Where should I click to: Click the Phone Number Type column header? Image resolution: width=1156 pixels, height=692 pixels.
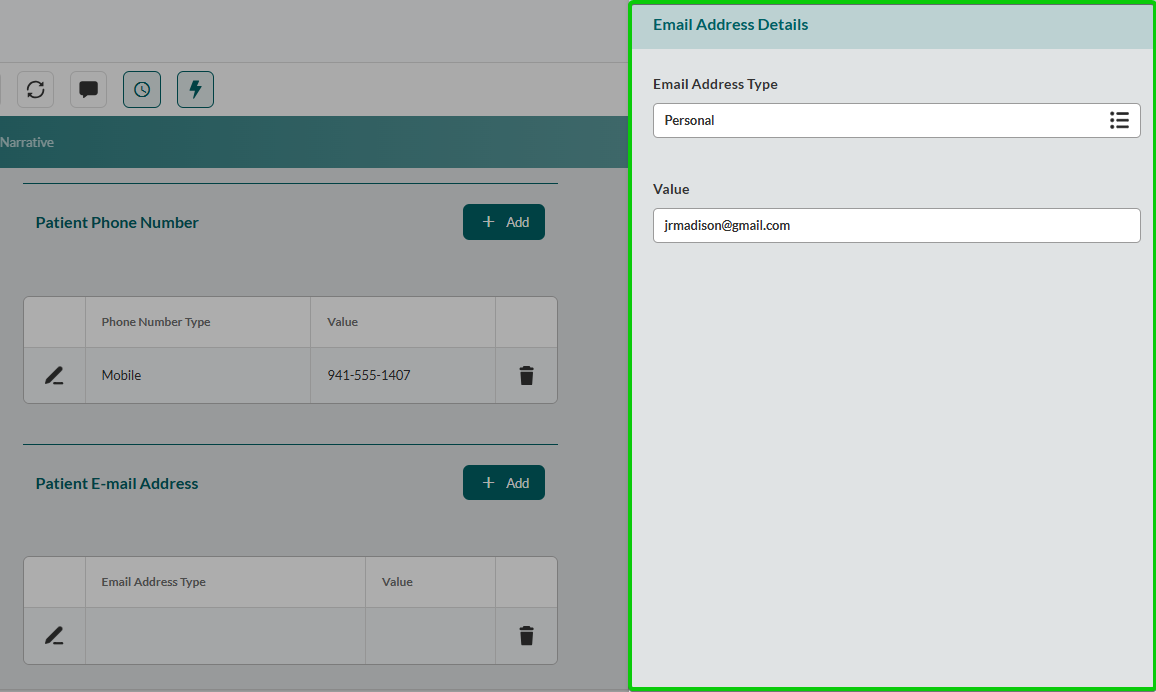[156, 322]
